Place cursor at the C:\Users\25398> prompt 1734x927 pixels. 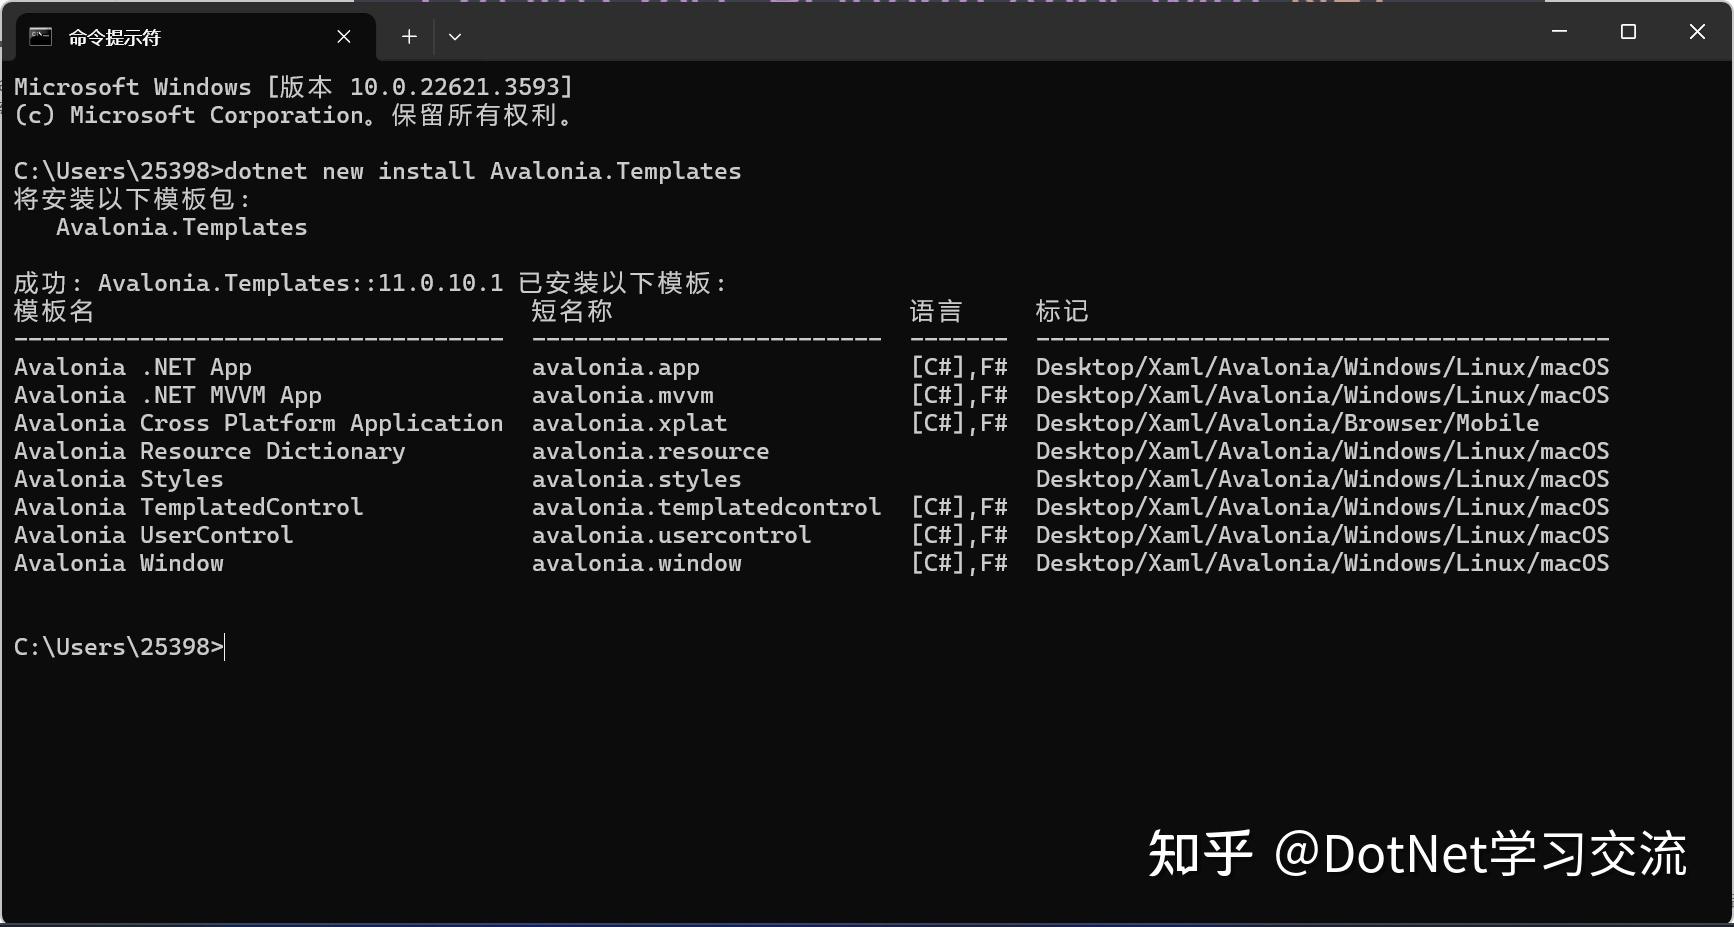click(x=118, y=646)
